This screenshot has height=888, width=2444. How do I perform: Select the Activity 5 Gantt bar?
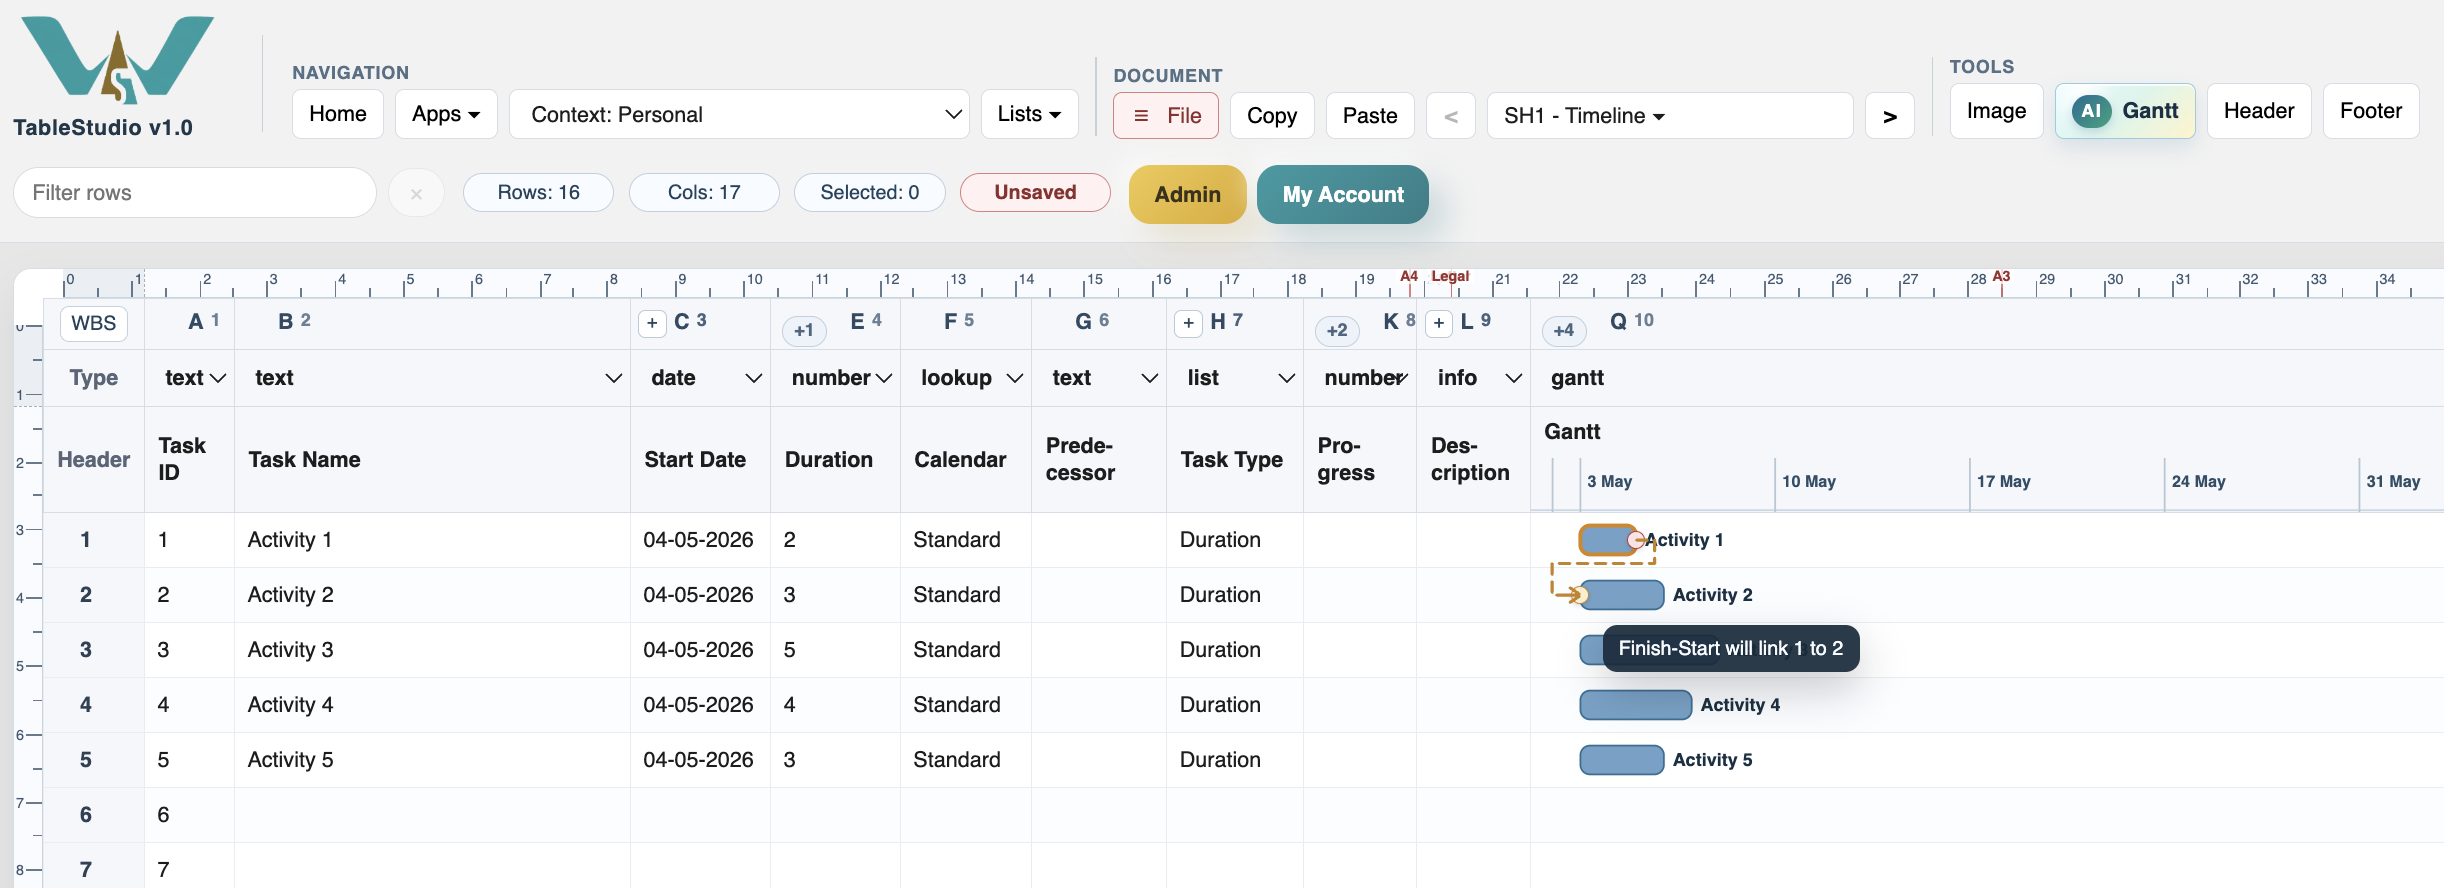(x=1622, y=760)
